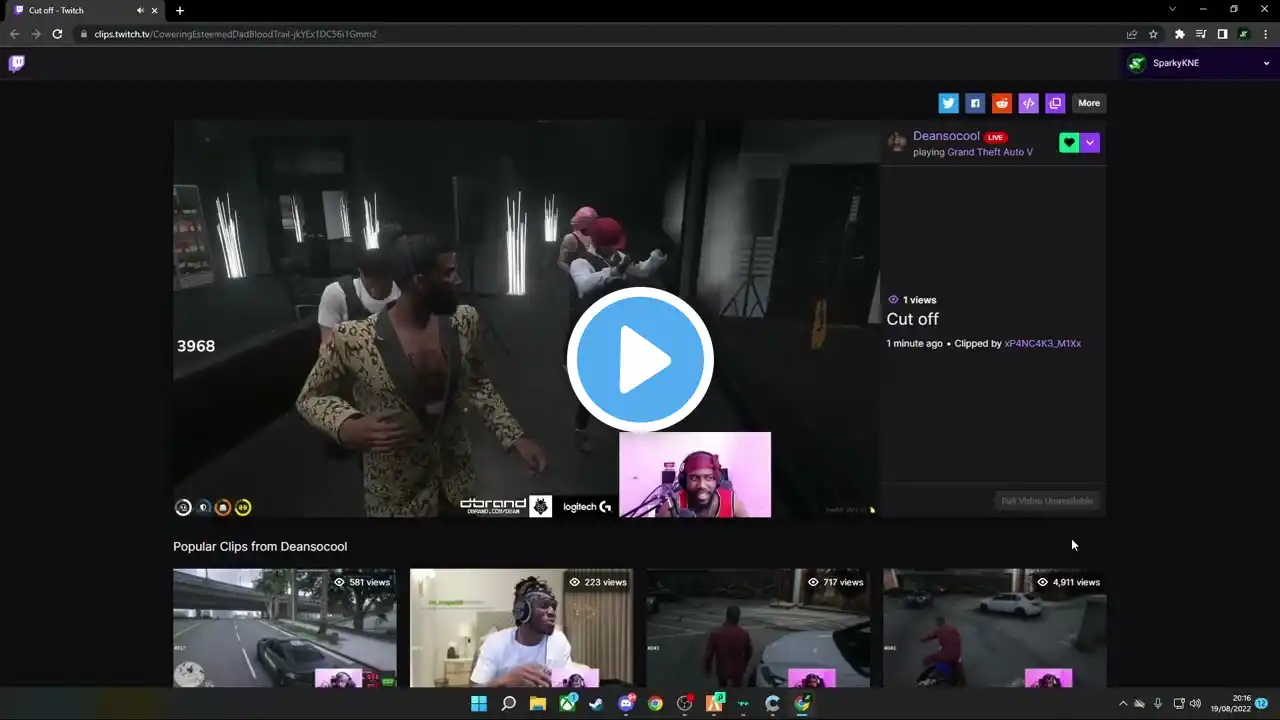Click Deansocool's channel avatar

pos(897,142)
